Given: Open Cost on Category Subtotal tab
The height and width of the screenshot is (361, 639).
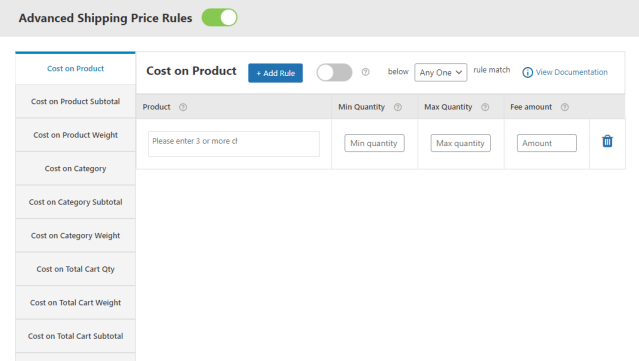Looking at the screenshot, I should pos(75,202).
